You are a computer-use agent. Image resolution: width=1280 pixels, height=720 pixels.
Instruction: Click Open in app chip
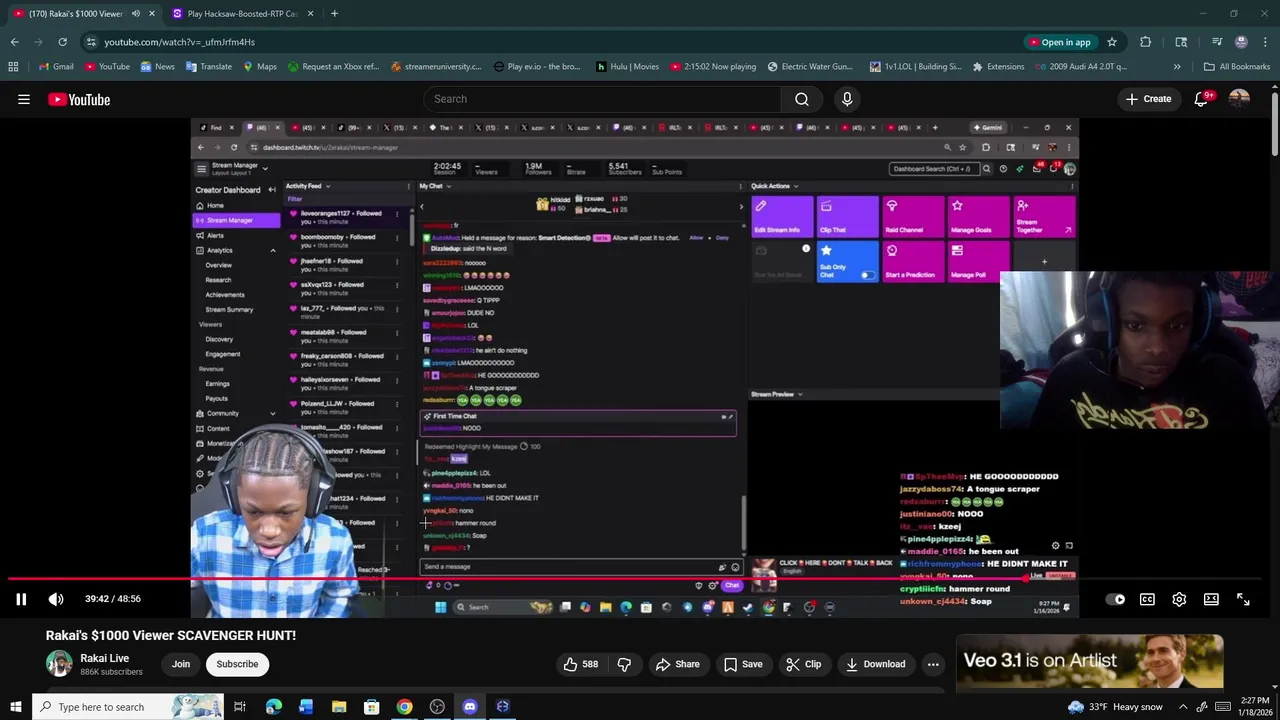click(1060, 42)
